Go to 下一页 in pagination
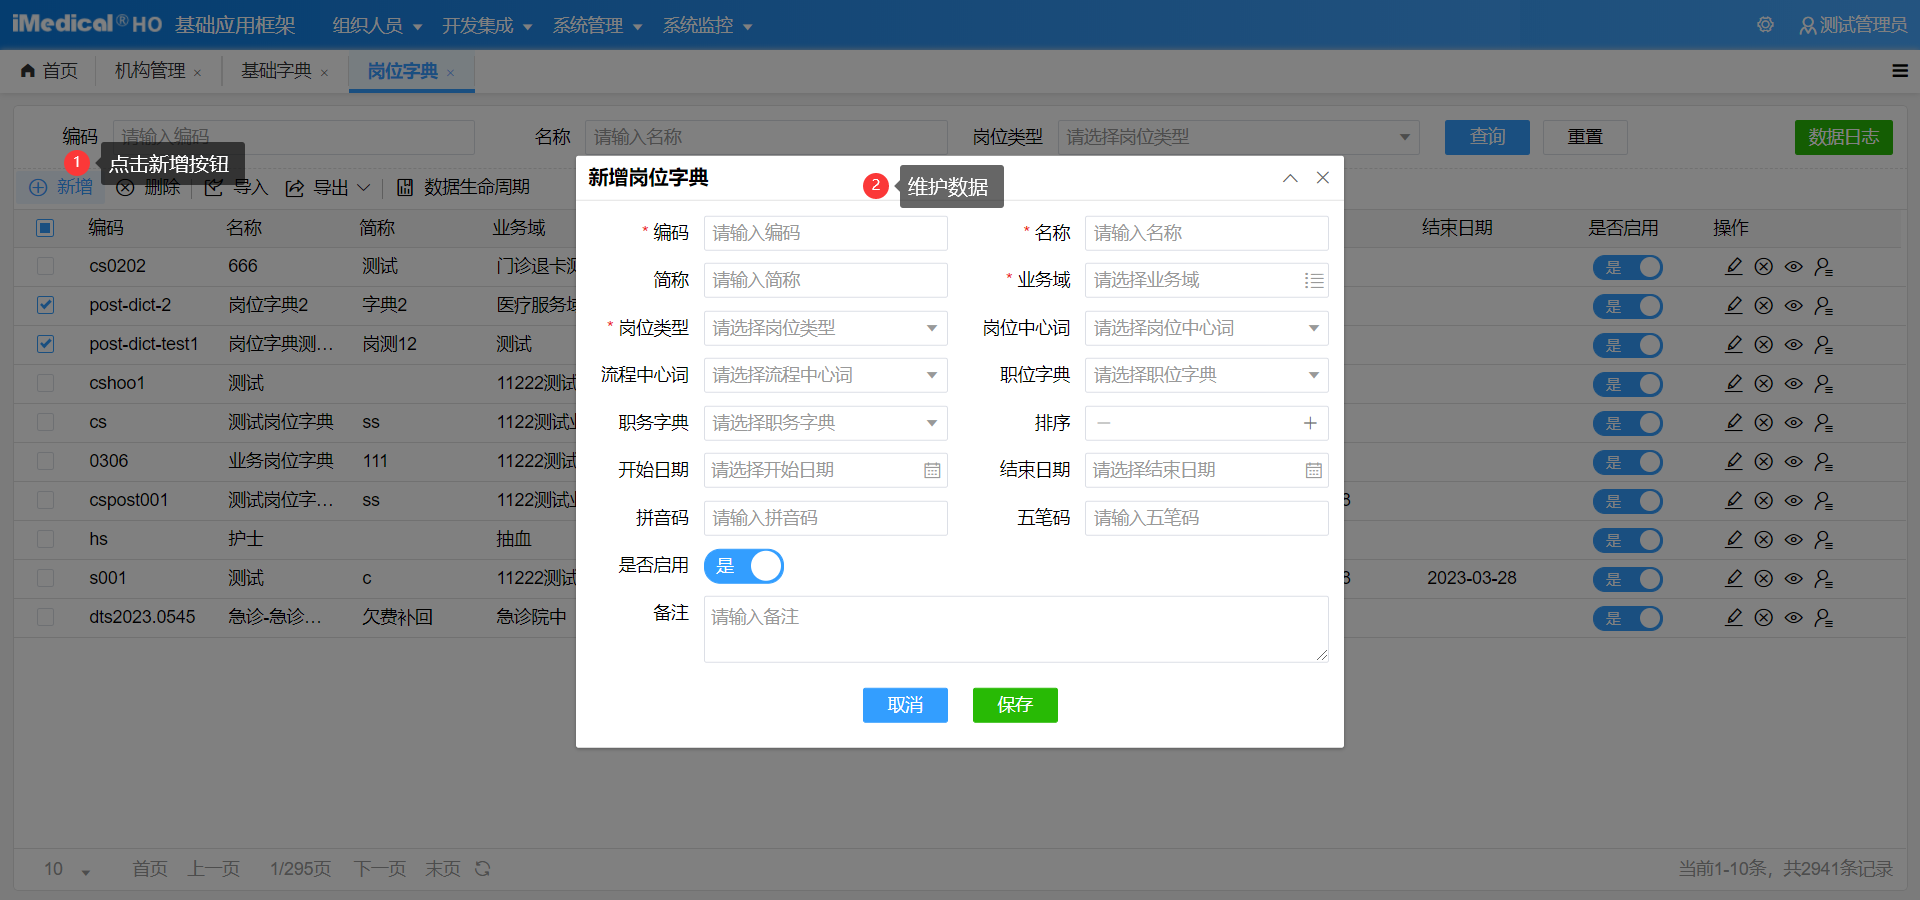 point(380,869)
